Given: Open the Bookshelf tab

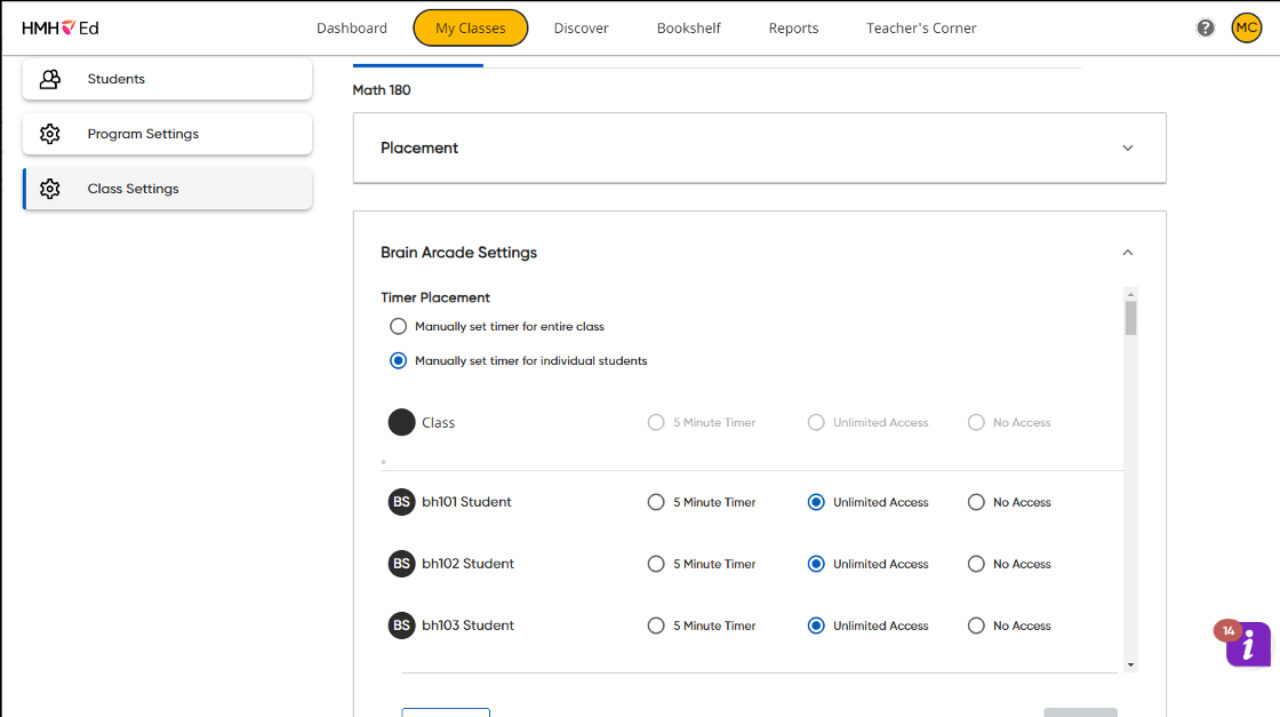Looking at the screenshot, I should click(689, 28).
